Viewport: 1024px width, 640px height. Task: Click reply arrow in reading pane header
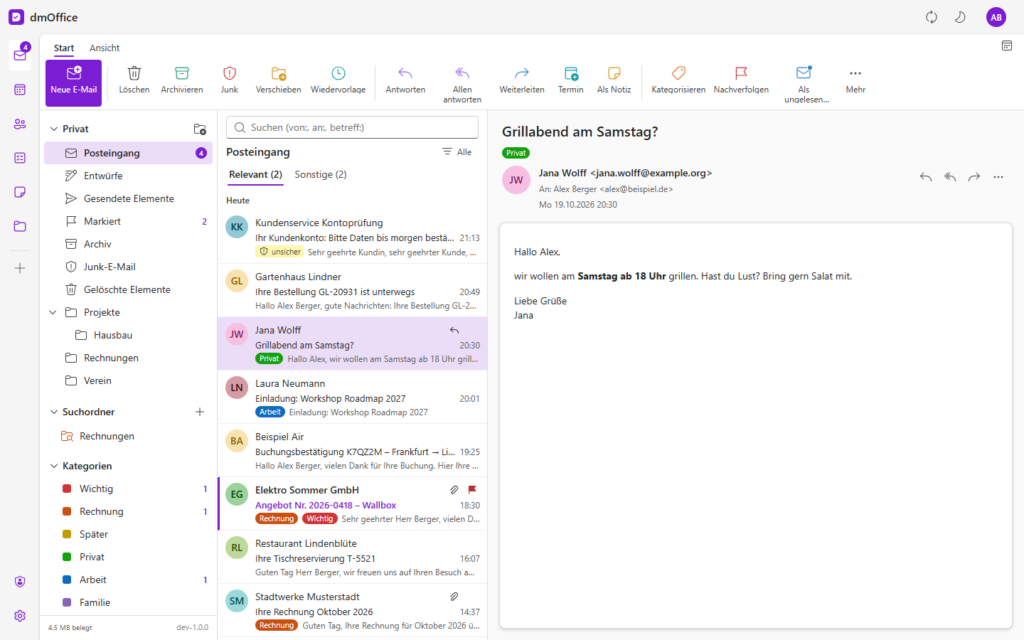[x=925, y=177]
